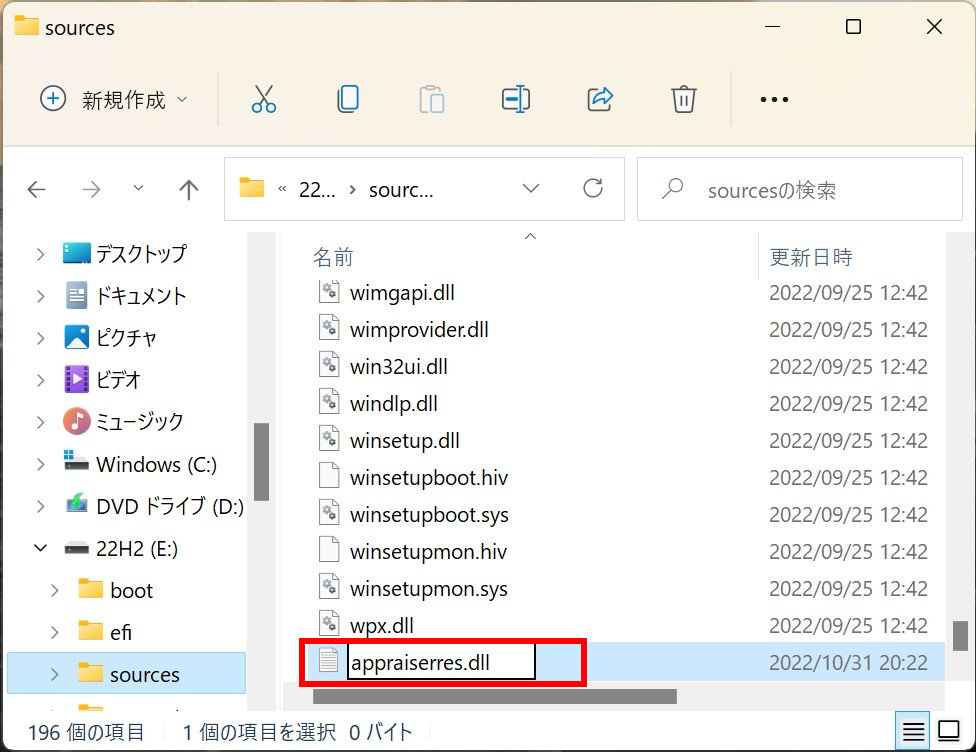Click the Cut scissors icon

pos(263,99)
